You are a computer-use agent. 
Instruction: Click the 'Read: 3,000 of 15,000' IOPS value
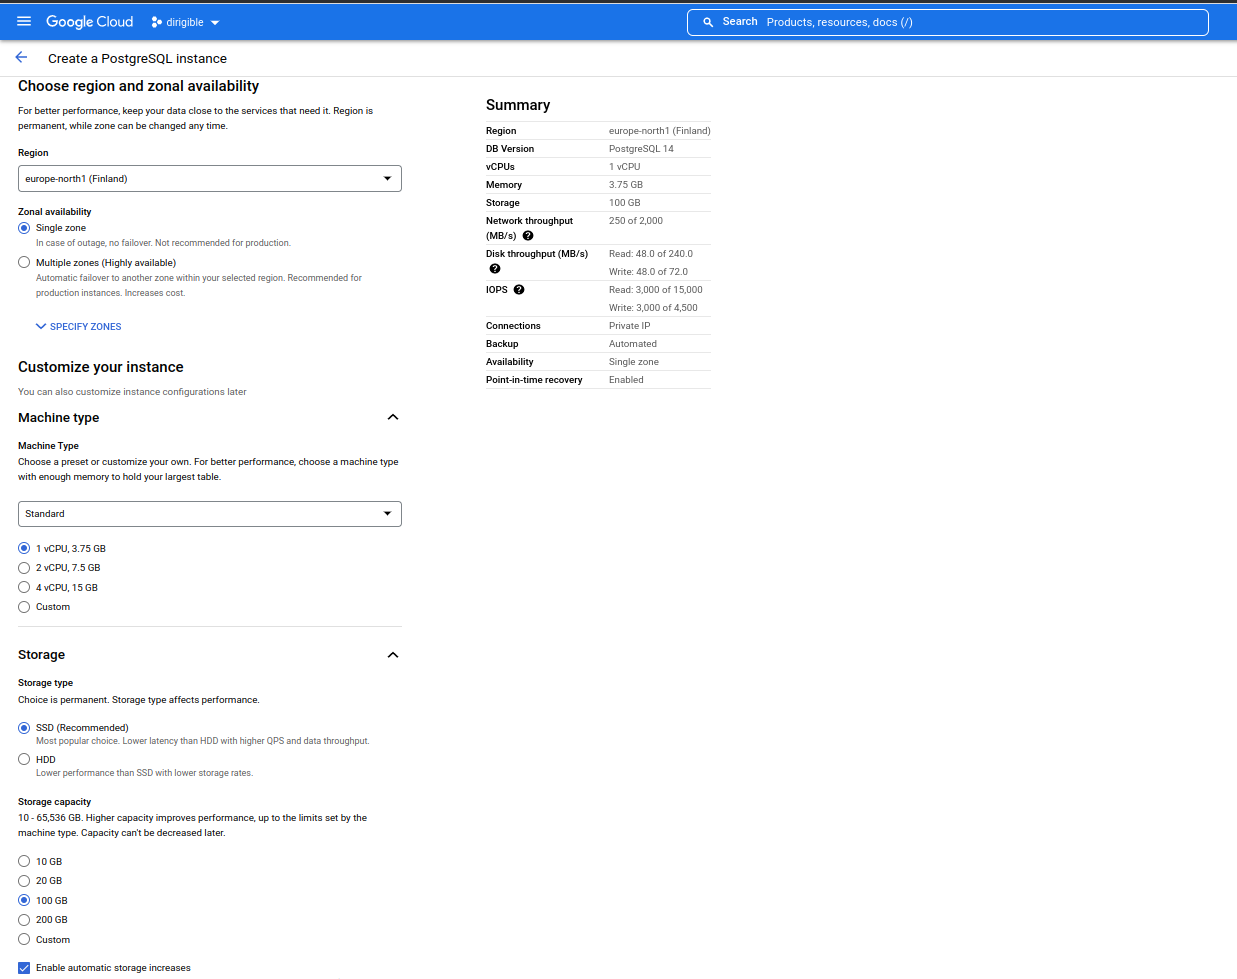(x=656, y=290)
